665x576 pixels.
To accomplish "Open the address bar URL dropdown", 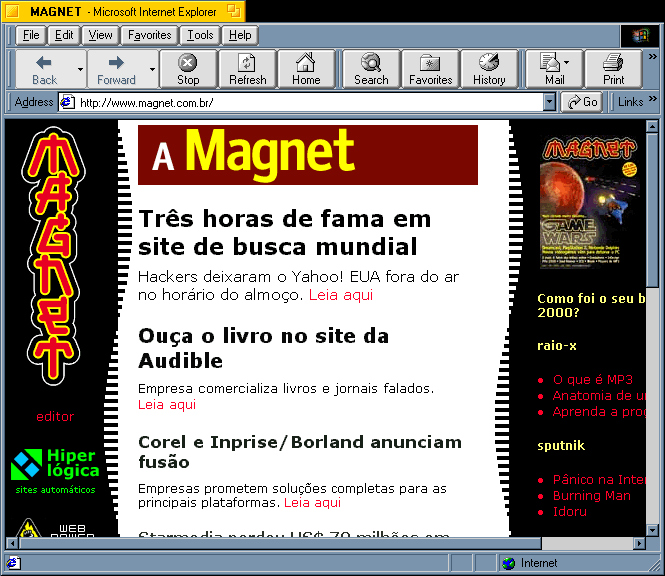I will point(549,102).
